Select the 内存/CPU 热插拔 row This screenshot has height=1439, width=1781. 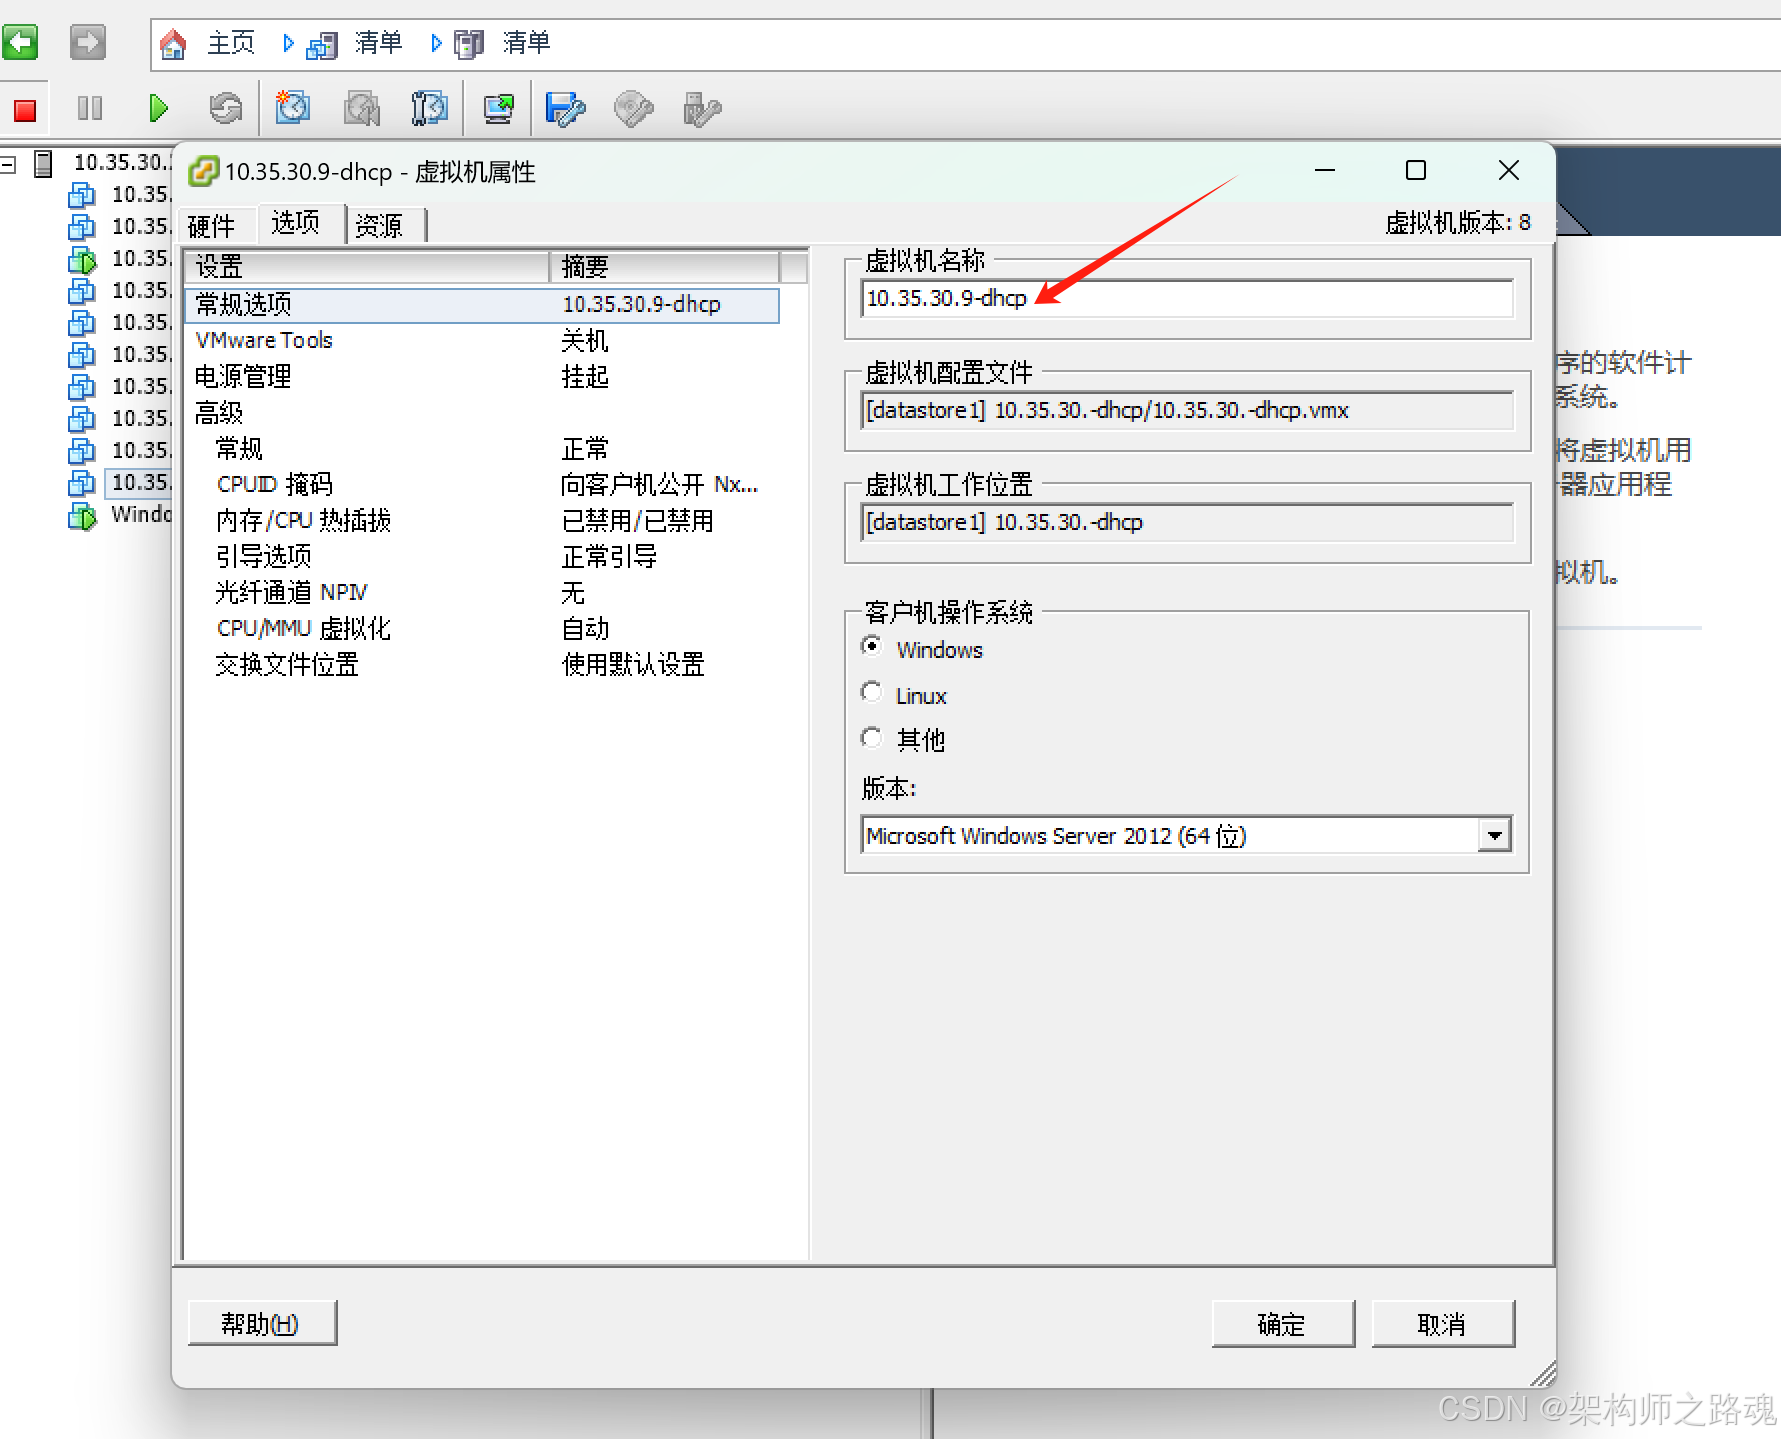482,520
